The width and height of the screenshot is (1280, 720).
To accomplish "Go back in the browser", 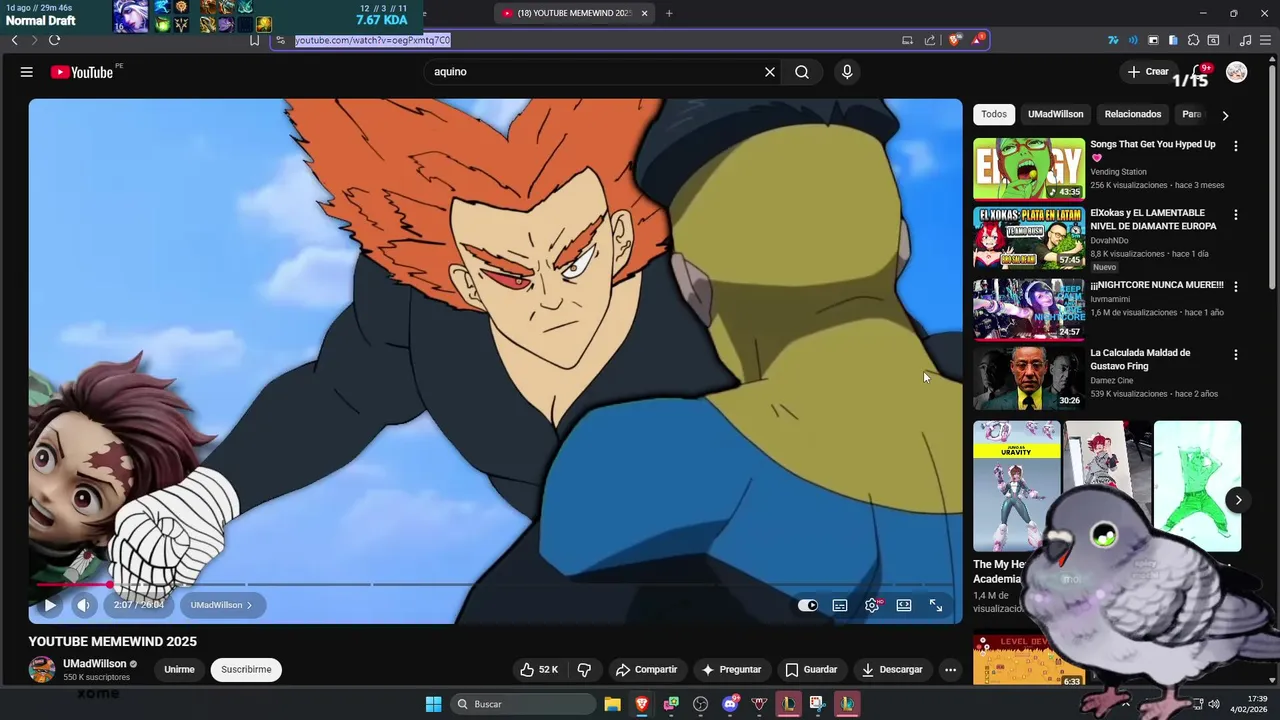I will (x=14, y=40).
